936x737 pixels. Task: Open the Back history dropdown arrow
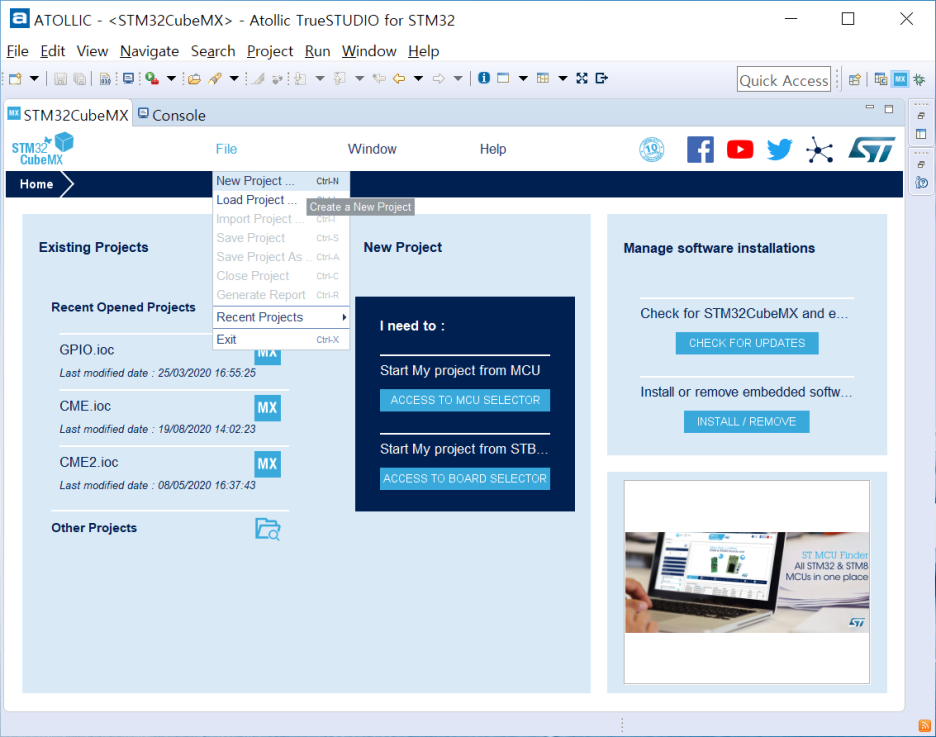[418, 78]
